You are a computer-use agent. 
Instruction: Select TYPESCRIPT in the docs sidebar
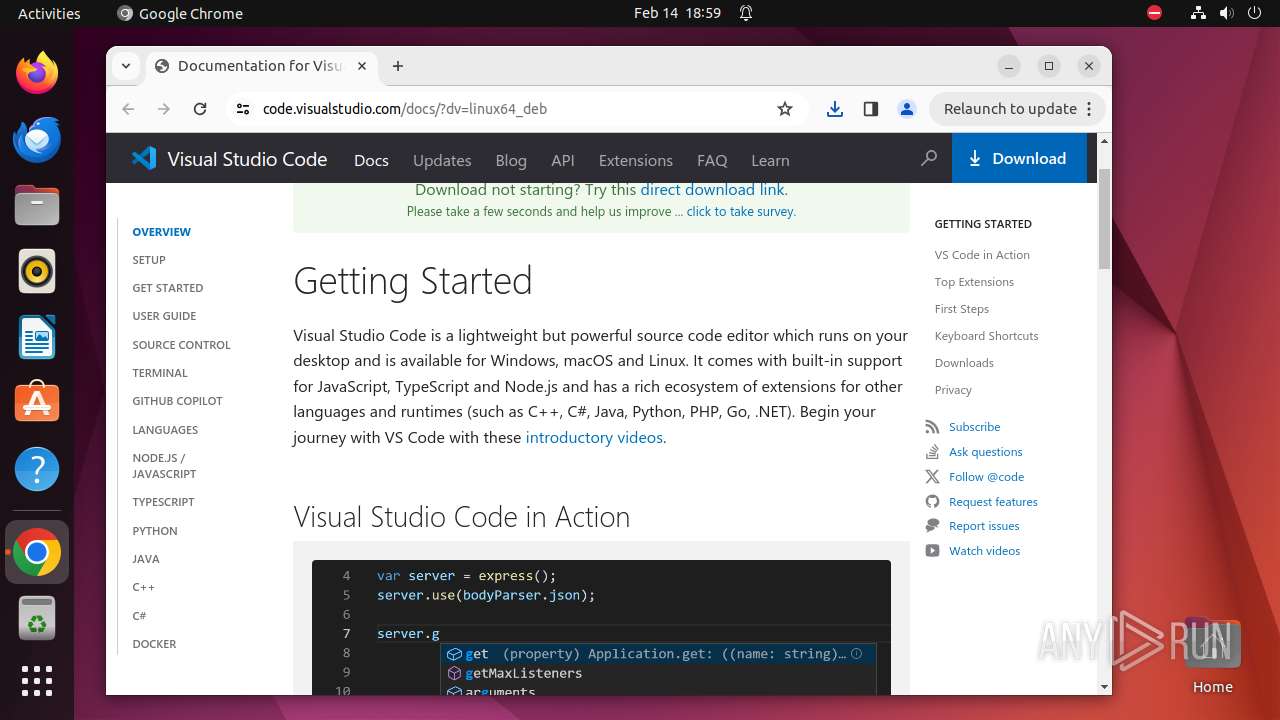(163, 502)
